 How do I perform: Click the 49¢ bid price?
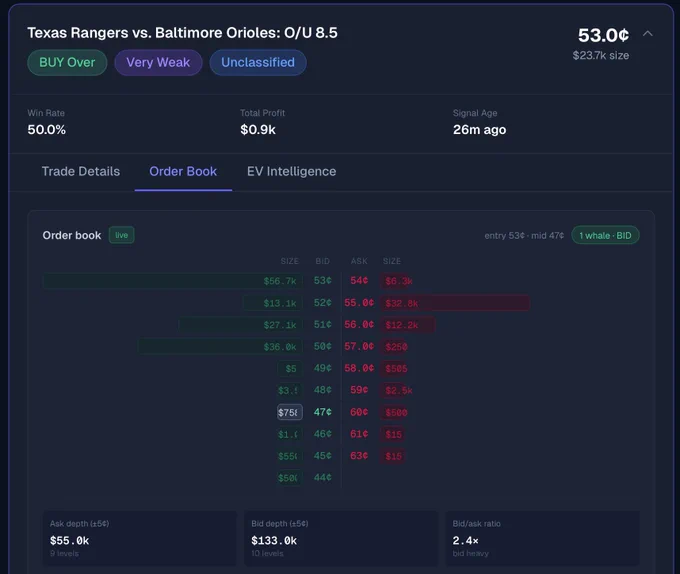pyautogui.click(x=323, y=368)
